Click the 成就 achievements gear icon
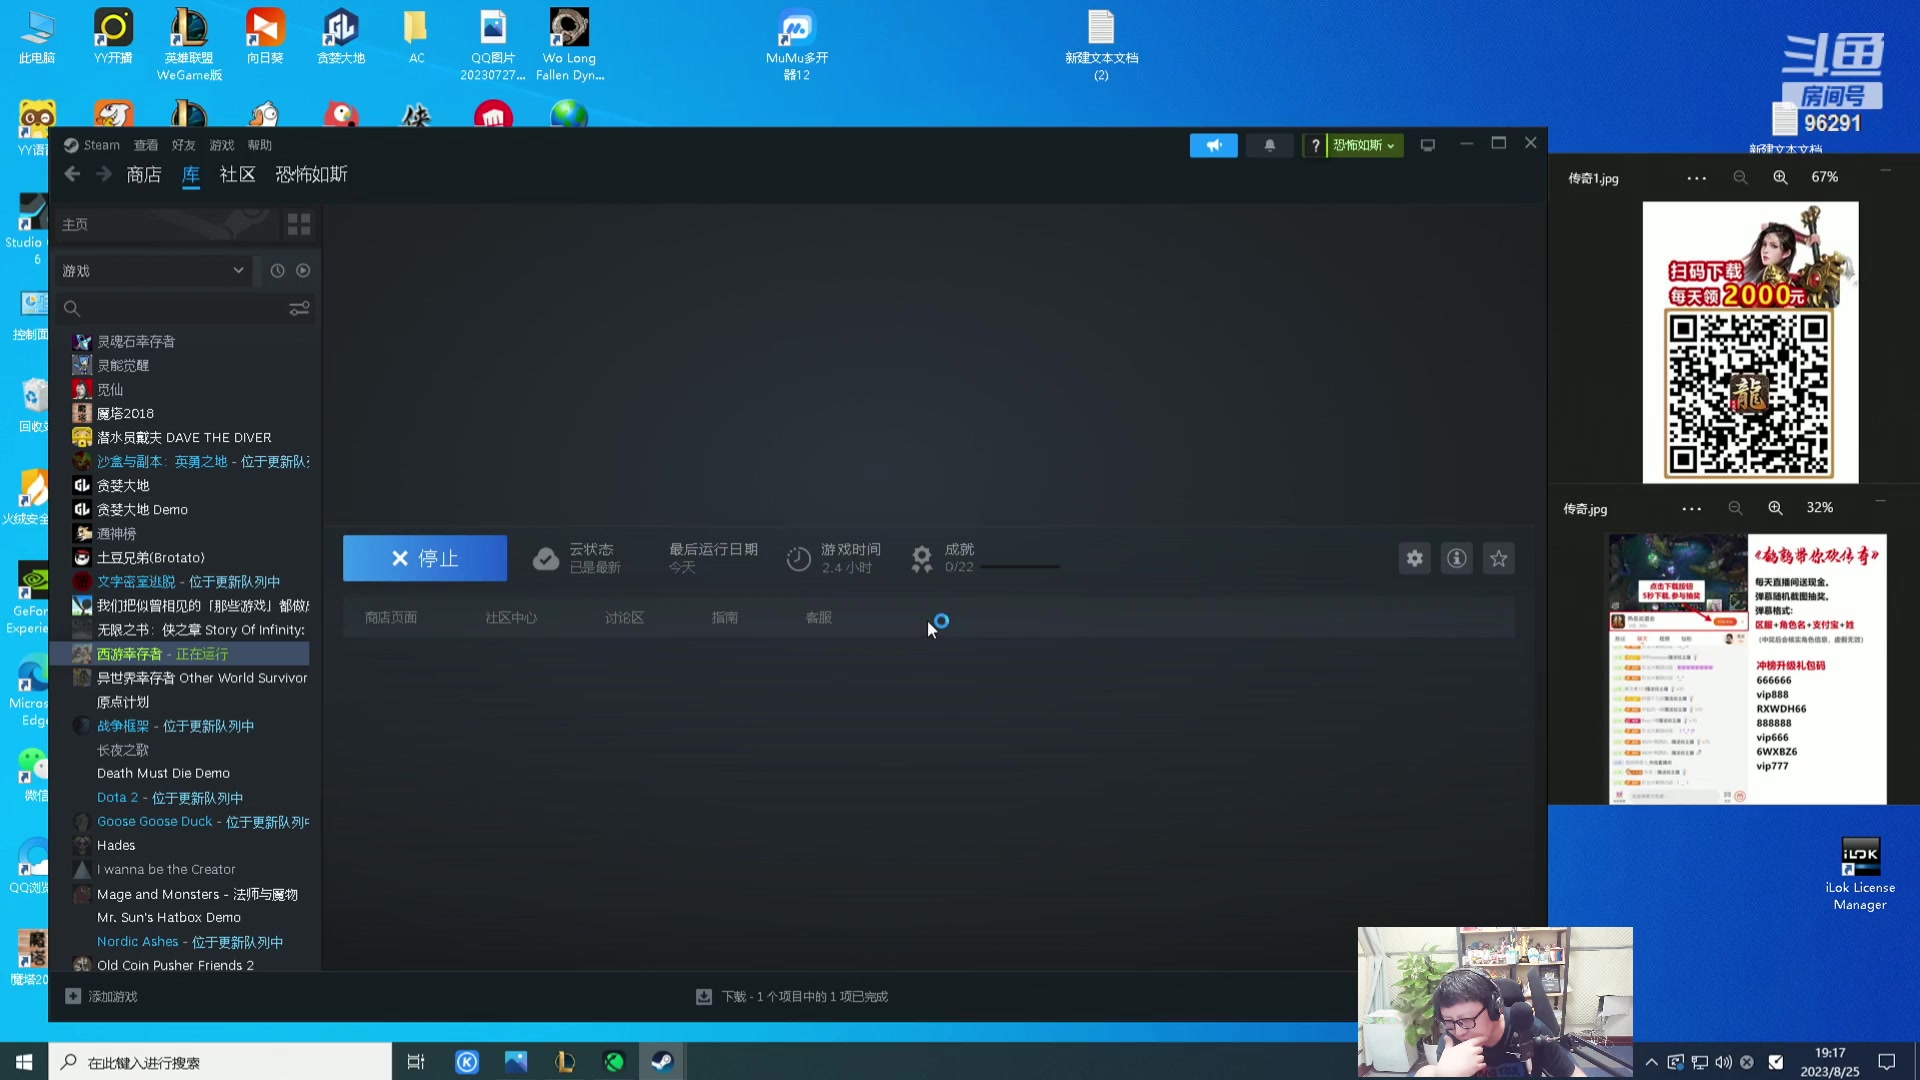The height and width of the screenshot is (1080, 1920). pyautogui.click(x=922, y=558)
